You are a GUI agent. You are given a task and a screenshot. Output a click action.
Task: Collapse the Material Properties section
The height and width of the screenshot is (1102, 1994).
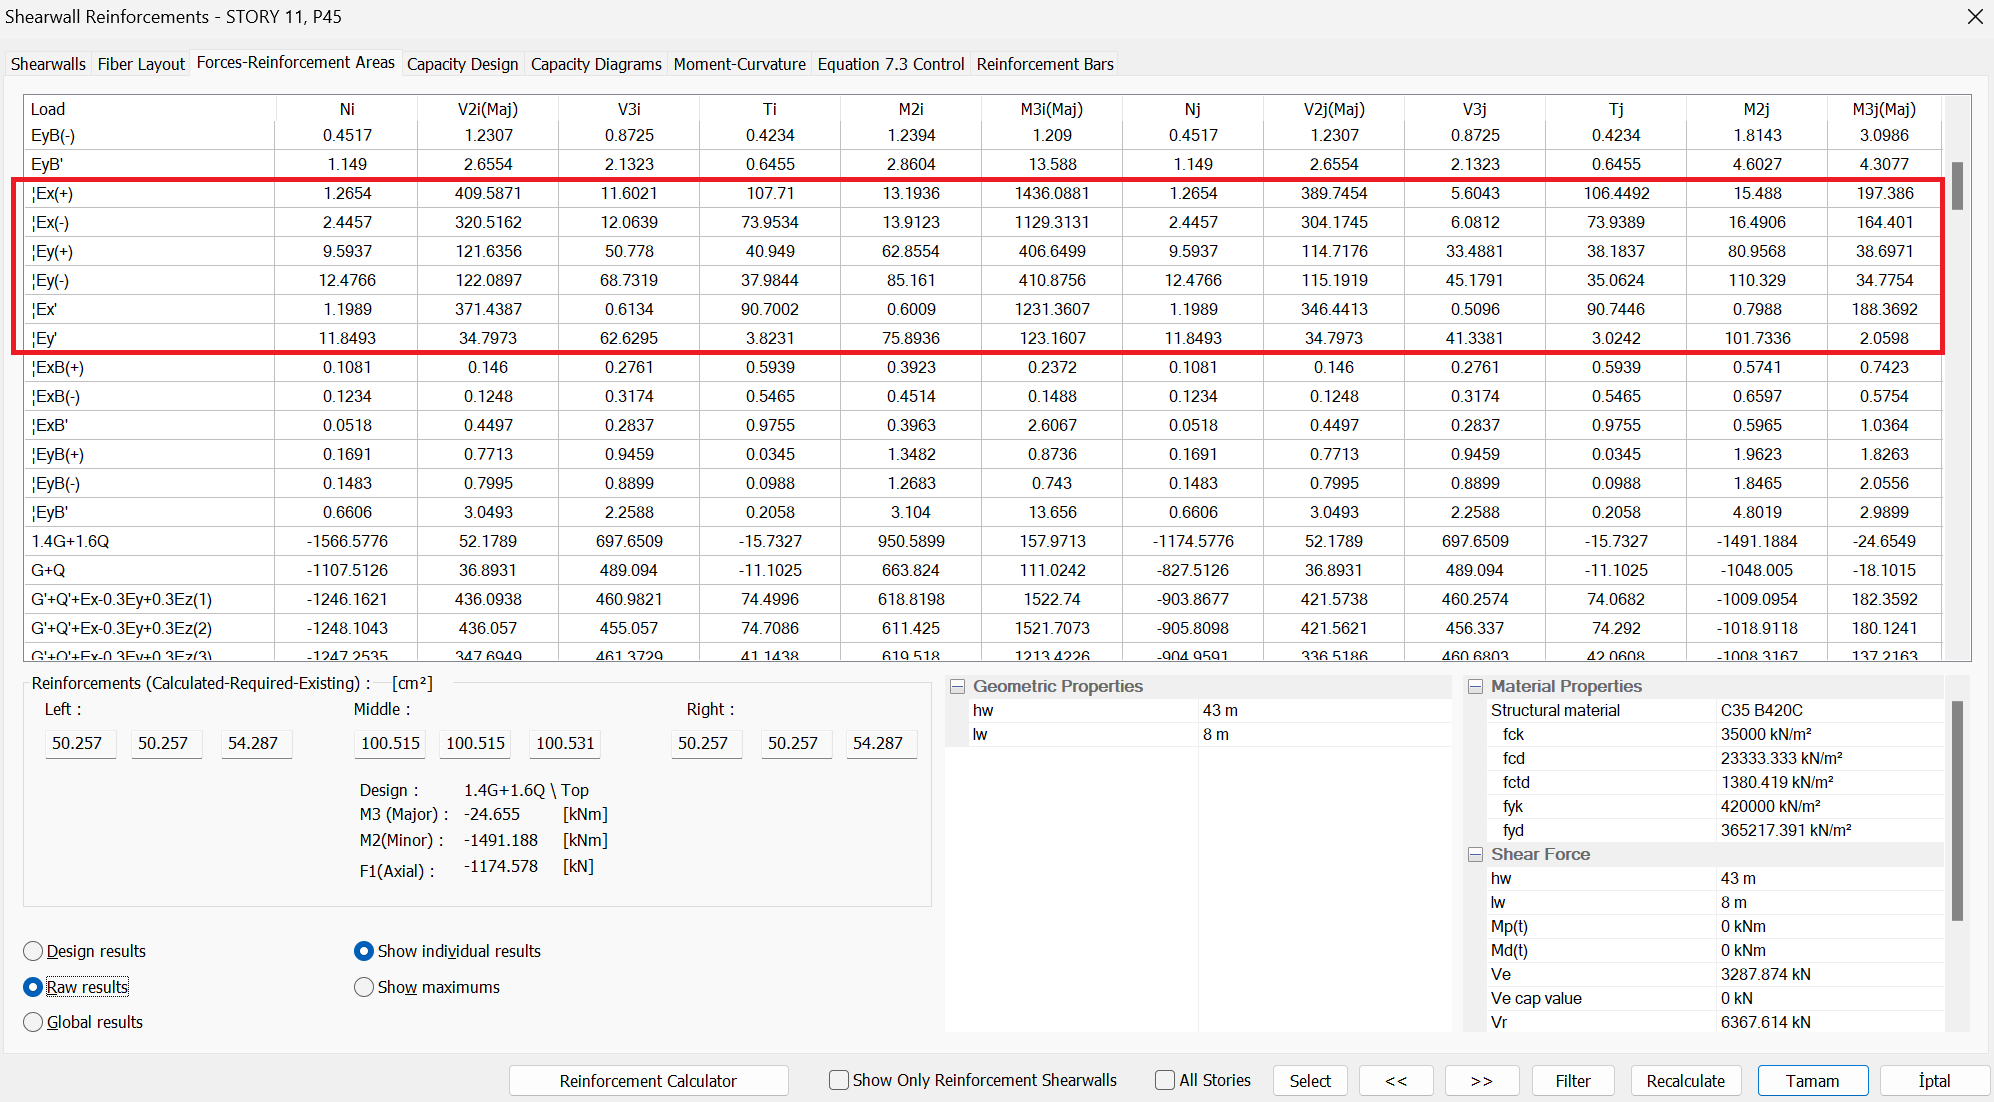[x=1475, y=686]
